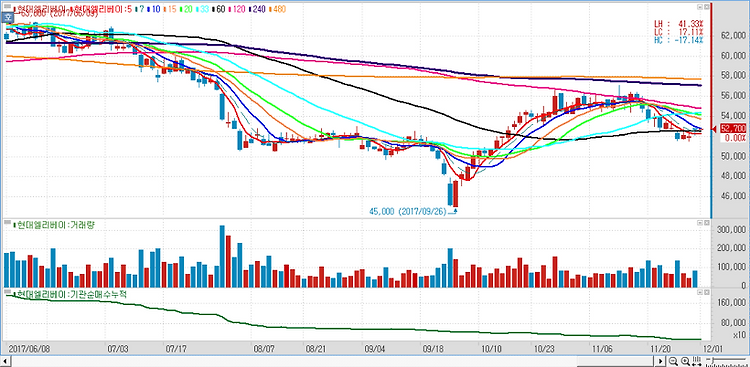Image resolution: width=750 pixels, height=367 pixels.
Task: Click the LC : 17.11% statistic
Action: point(679,32)
